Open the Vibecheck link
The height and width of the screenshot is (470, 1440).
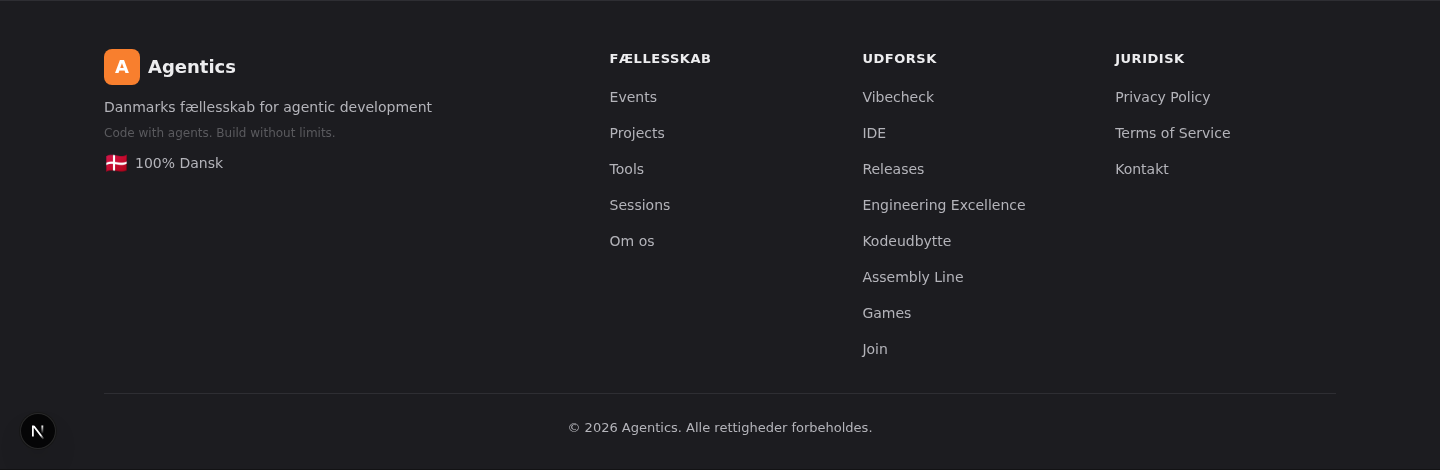pyautogui.click(x=898, y=97)
